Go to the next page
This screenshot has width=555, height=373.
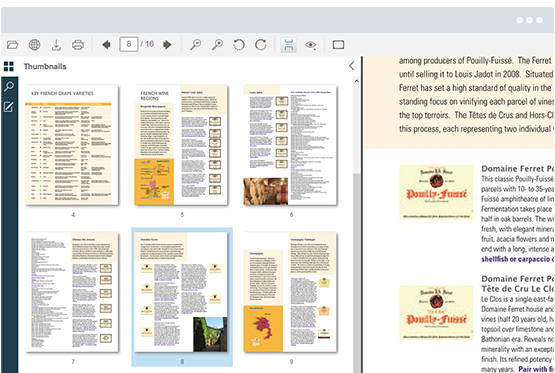click(x=167, y=45)
